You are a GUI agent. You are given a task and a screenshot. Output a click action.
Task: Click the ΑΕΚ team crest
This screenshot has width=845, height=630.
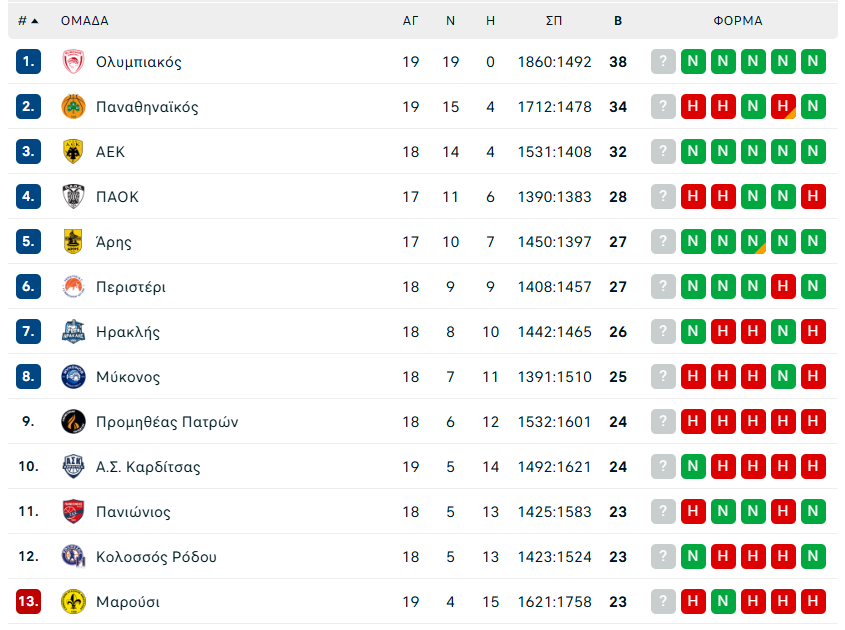click(x=73, y=152)
